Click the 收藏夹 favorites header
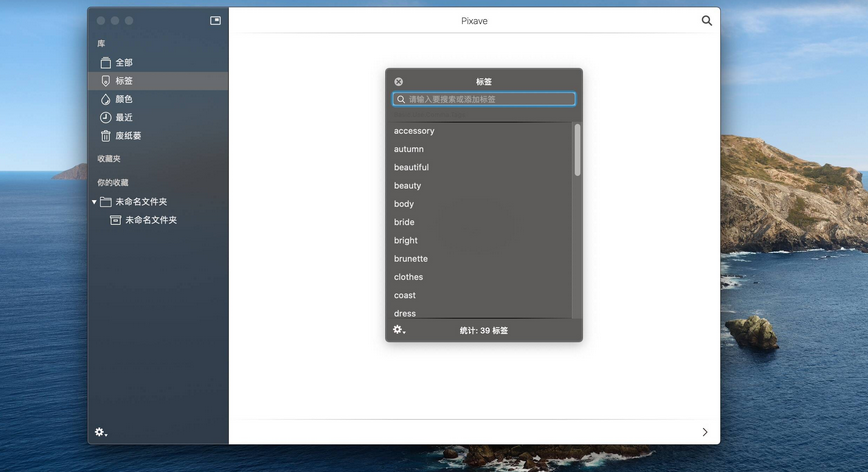The image size is (868, 472). (109, 159)
